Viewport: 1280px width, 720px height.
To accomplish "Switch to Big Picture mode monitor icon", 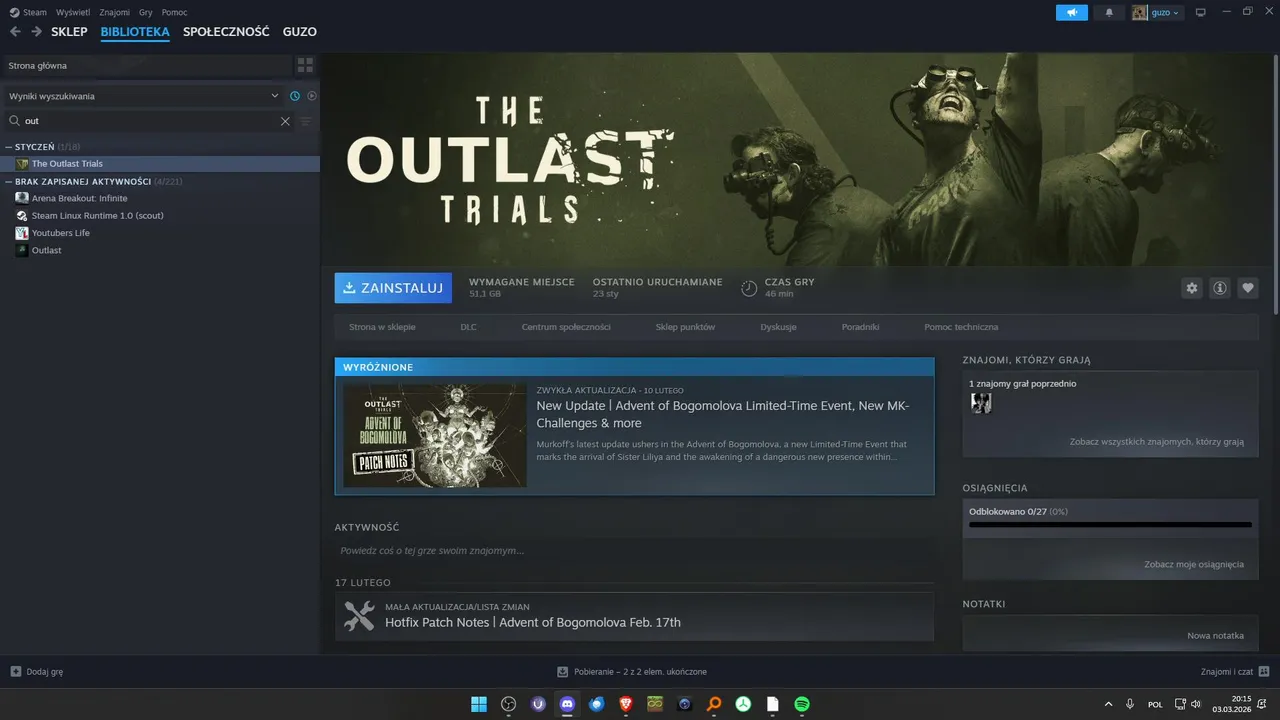I will [1201, 12].
